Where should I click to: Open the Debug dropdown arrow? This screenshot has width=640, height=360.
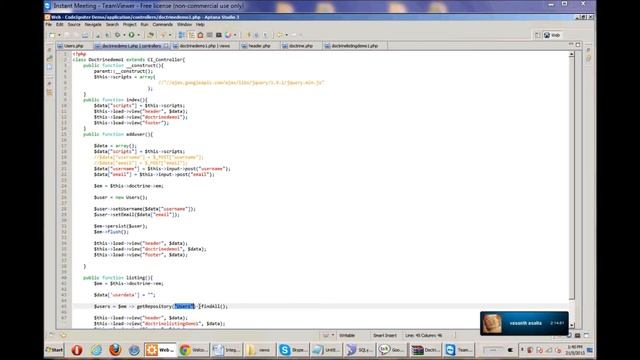pyautogui.click(x=124, y=35)
